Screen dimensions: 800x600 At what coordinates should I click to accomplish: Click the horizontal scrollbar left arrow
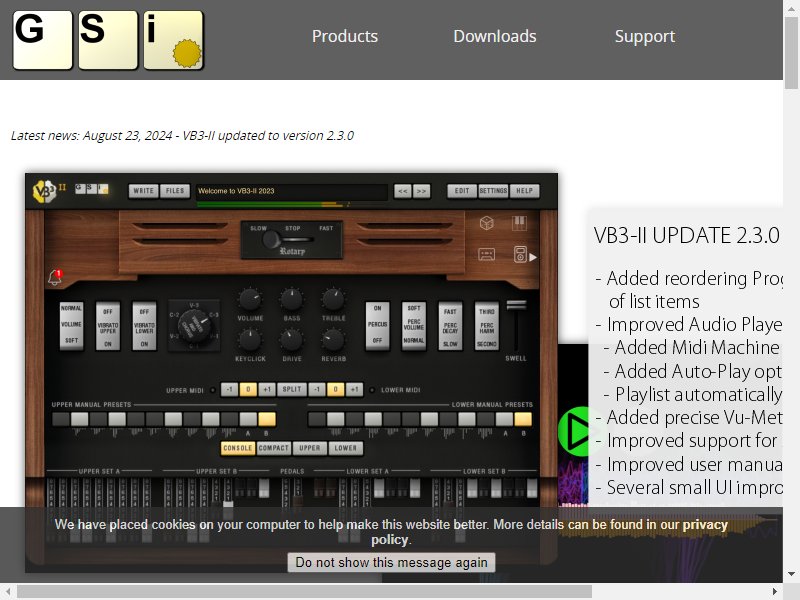point(8,591)
